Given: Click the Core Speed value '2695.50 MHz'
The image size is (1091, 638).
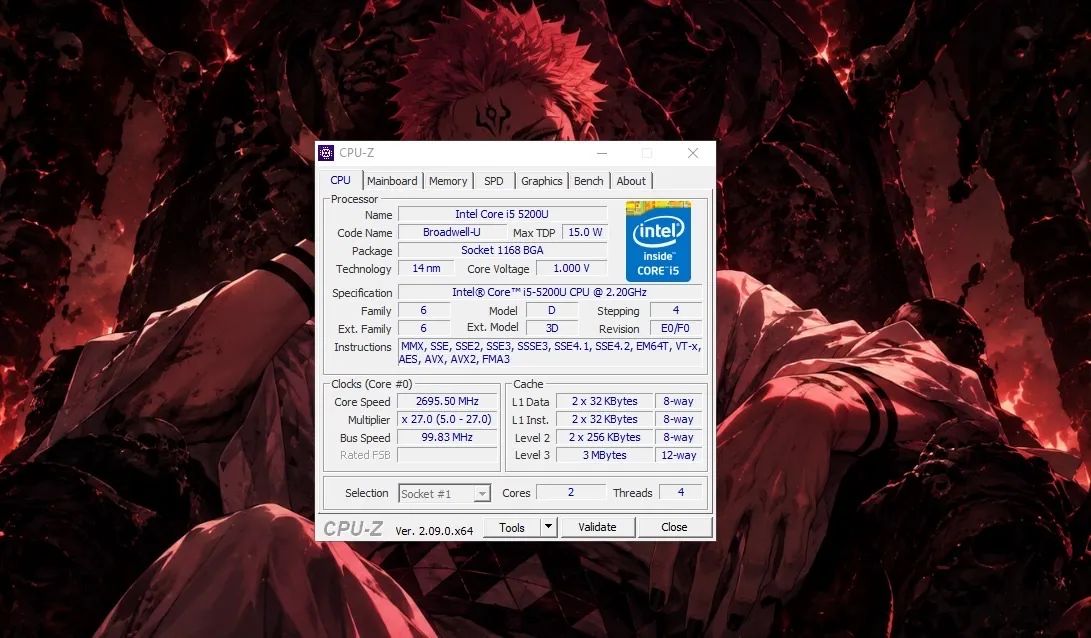Looking at the screenshot, I should tap(447, 401).
